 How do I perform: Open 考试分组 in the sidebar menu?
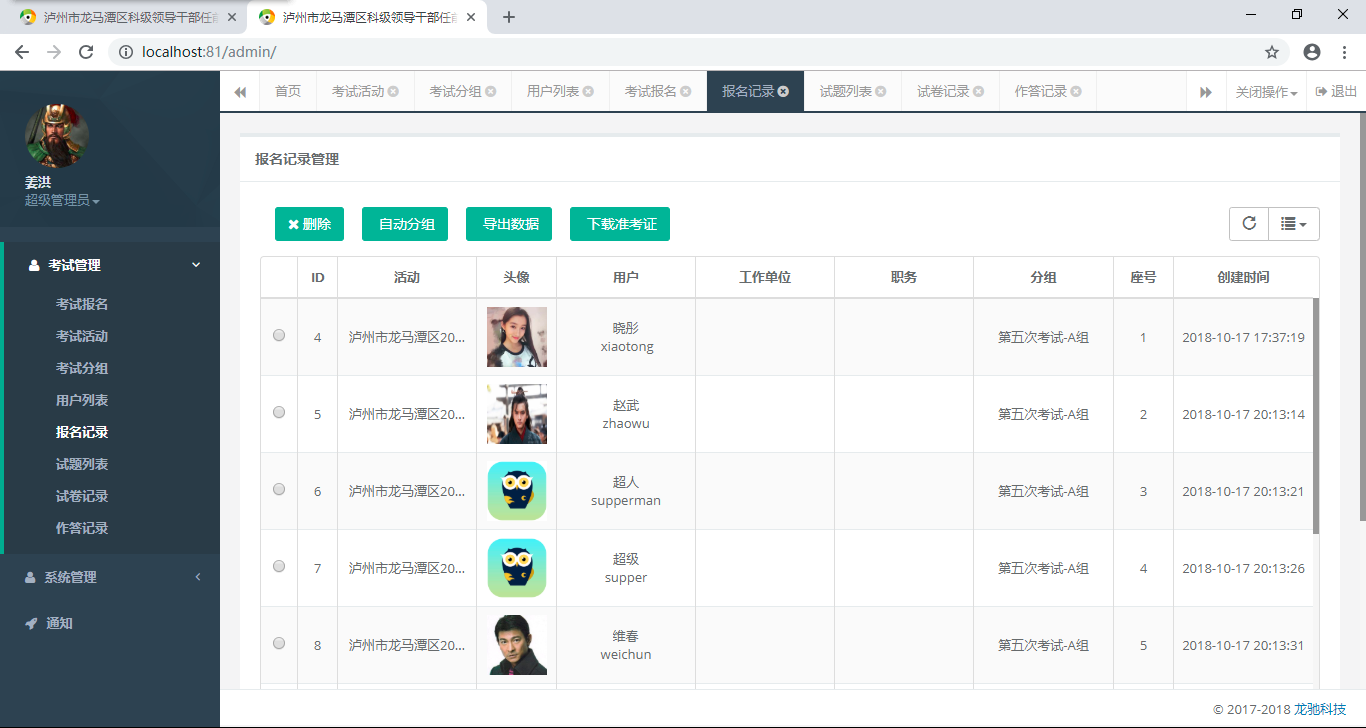[x=82, y=368]
